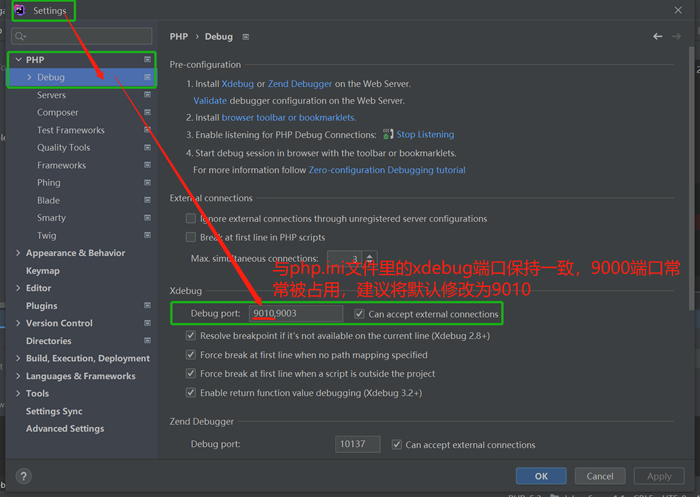This screenshot has width=700, height=497.
Task: Click project-level icon next to Plugins
Action: pos(147,305)
